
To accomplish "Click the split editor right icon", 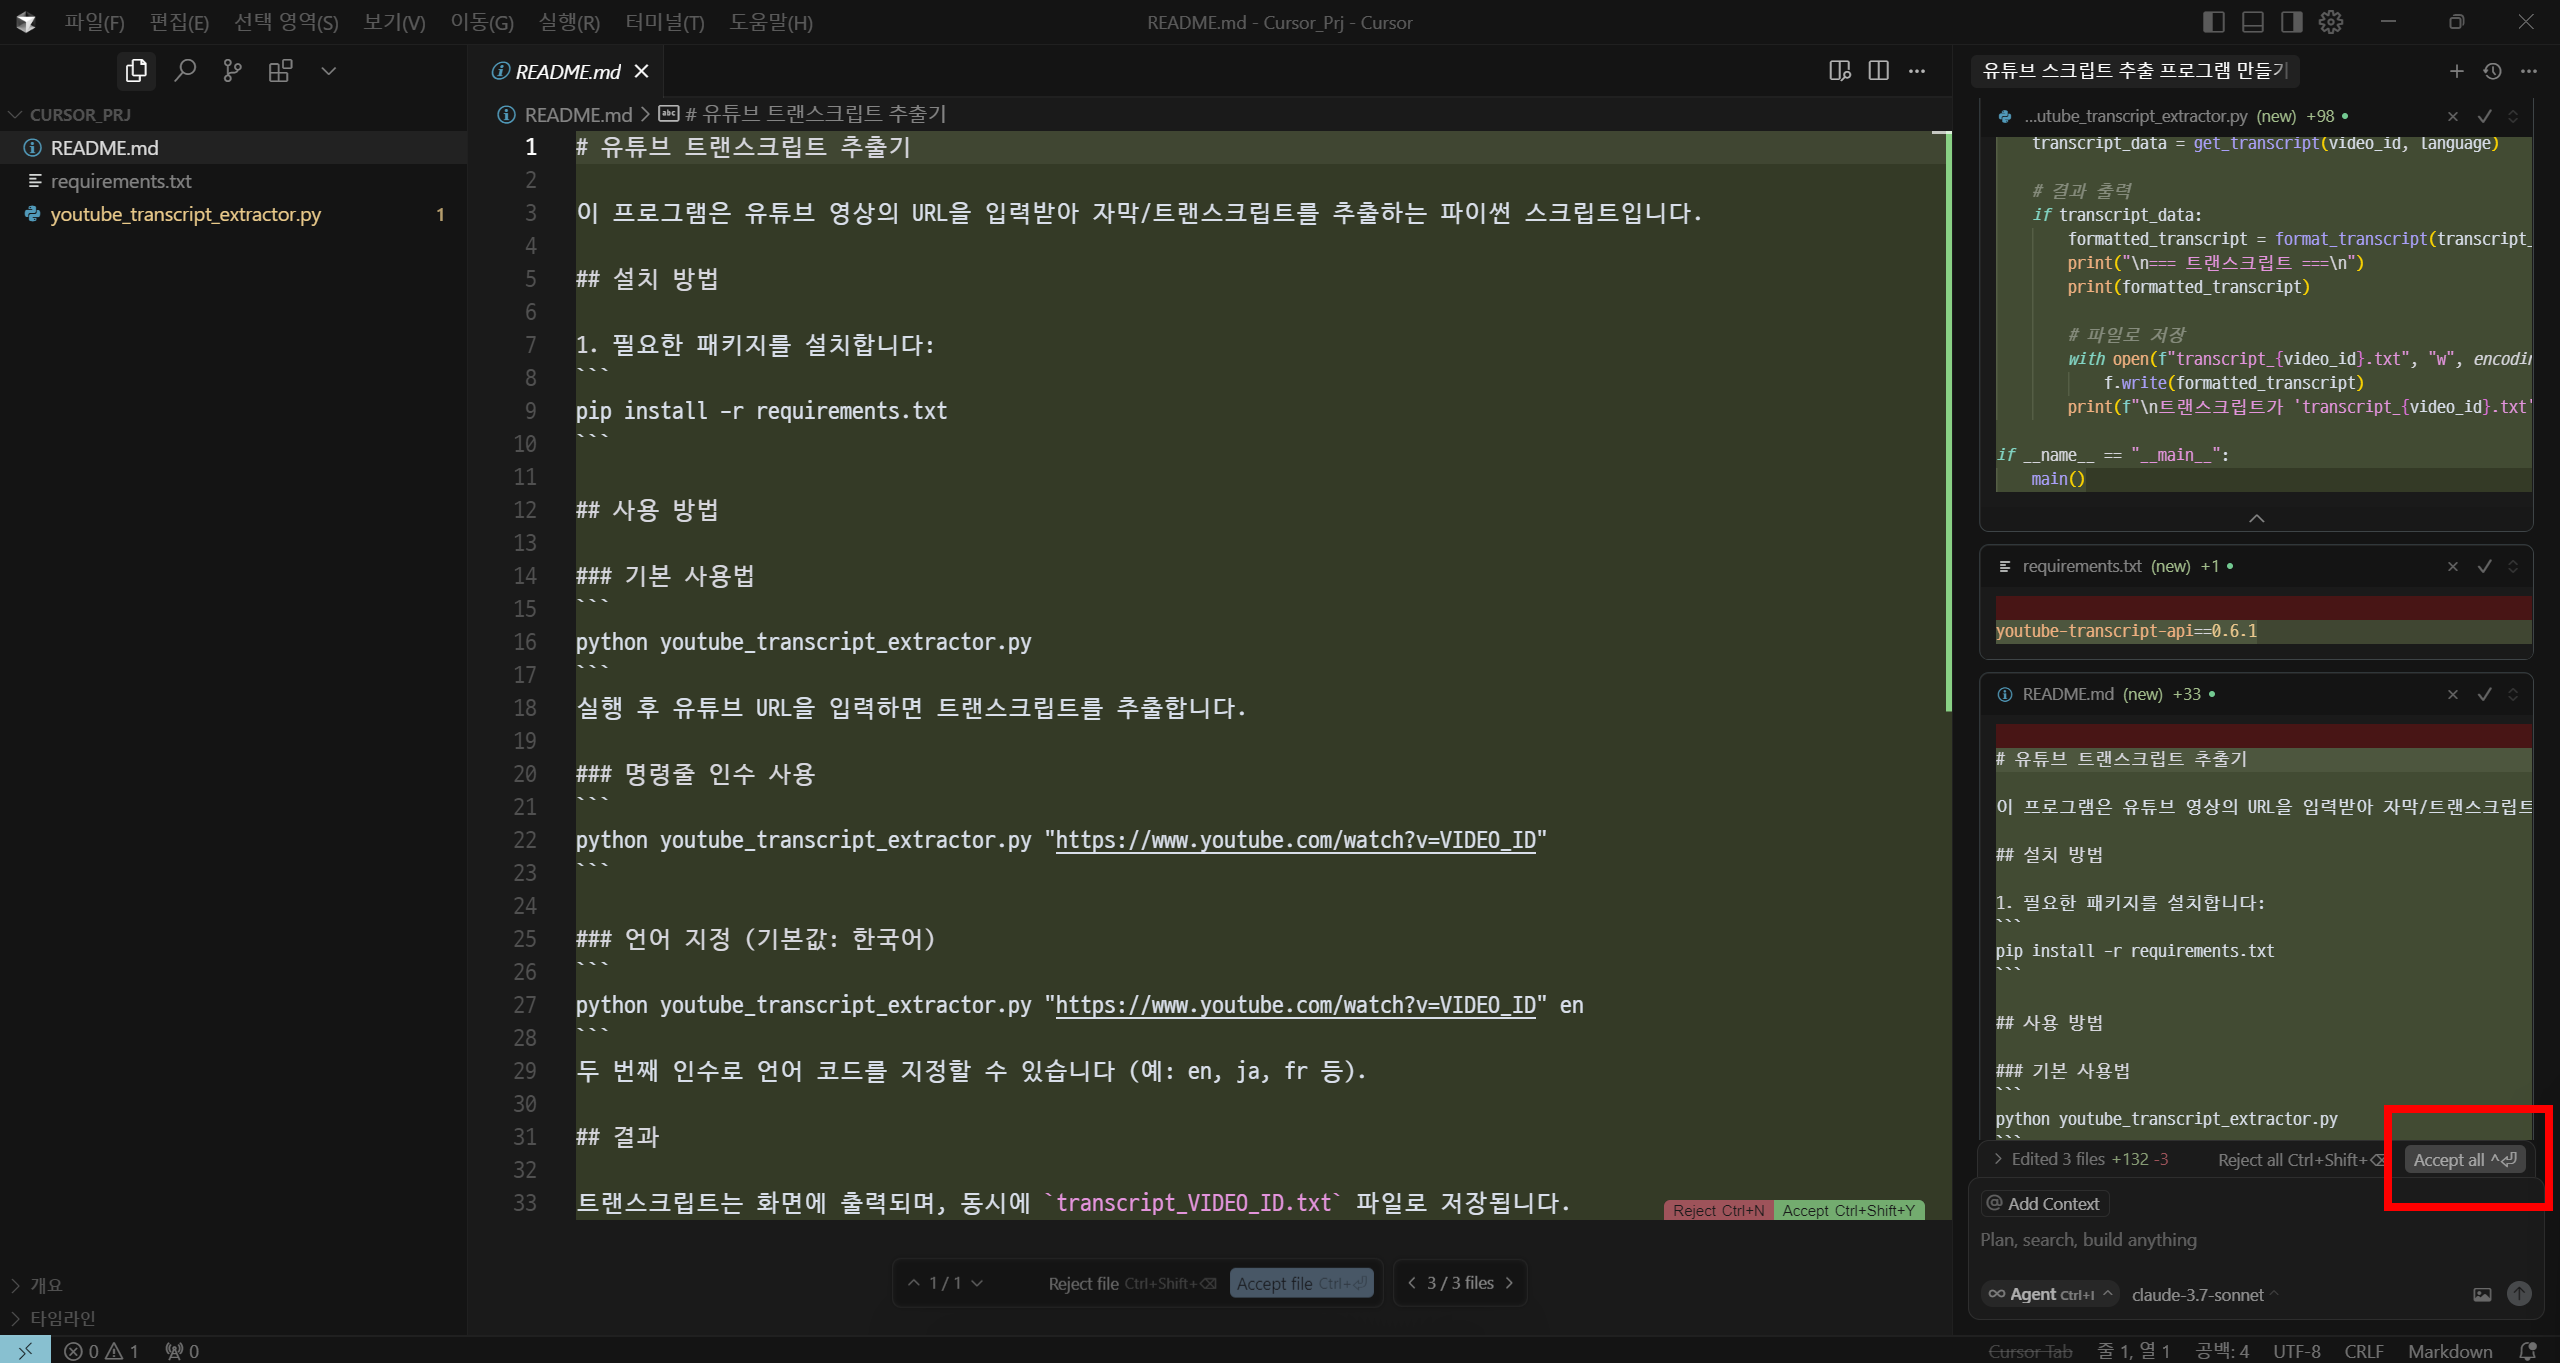I will point(1878,71).
